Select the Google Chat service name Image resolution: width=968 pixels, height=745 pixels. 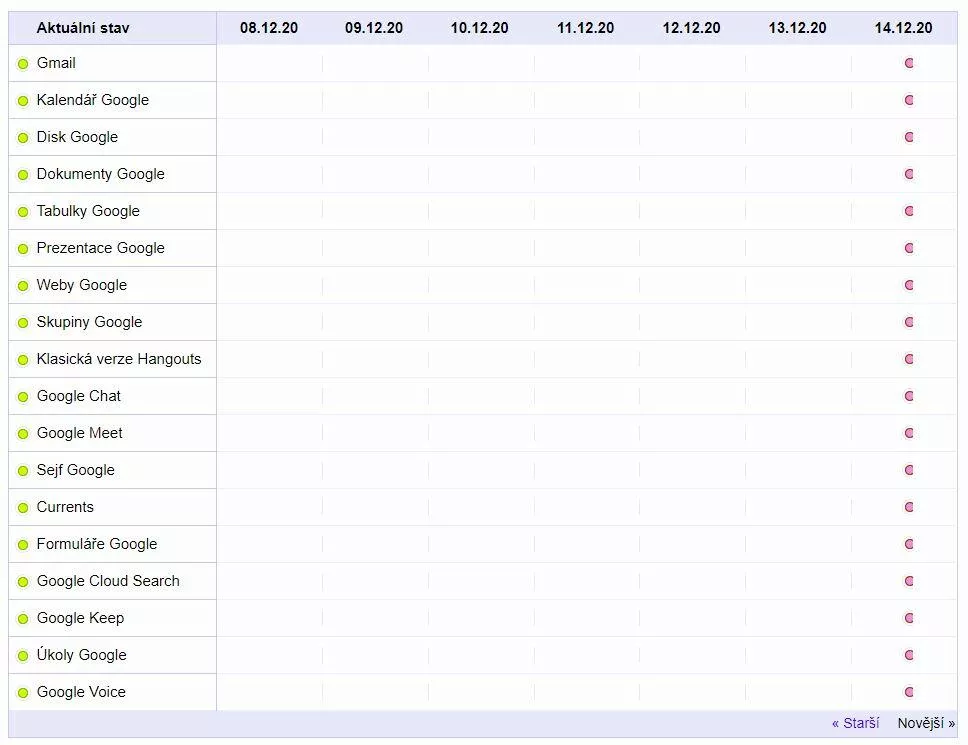tap(79, 396)
